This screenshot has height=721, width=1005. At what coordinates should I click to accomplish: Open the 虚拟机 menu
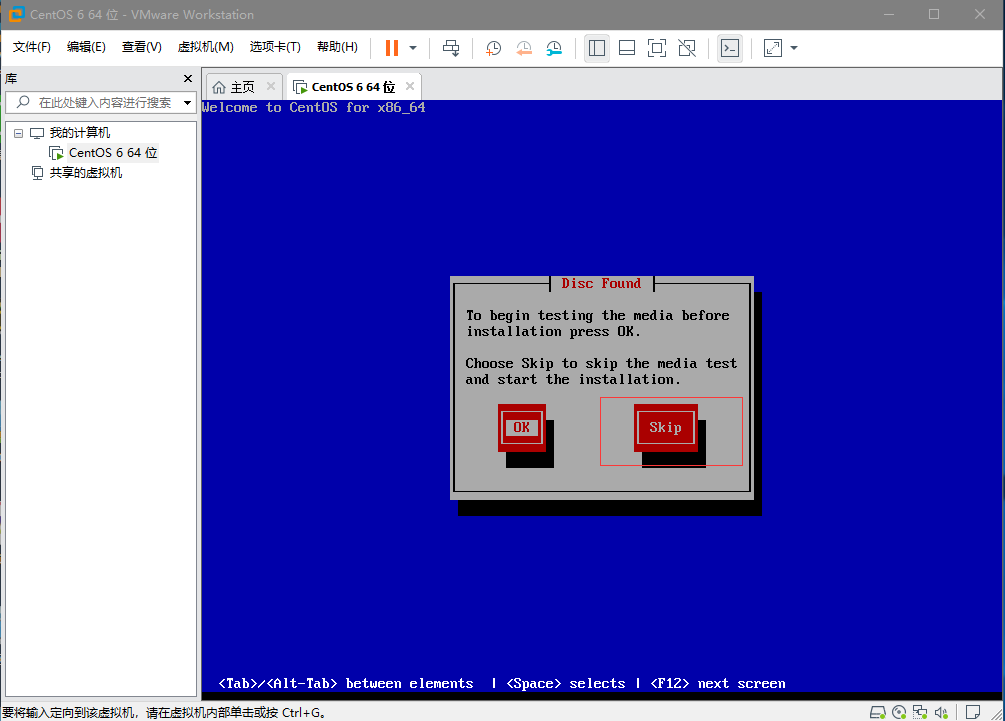(206, 46)
